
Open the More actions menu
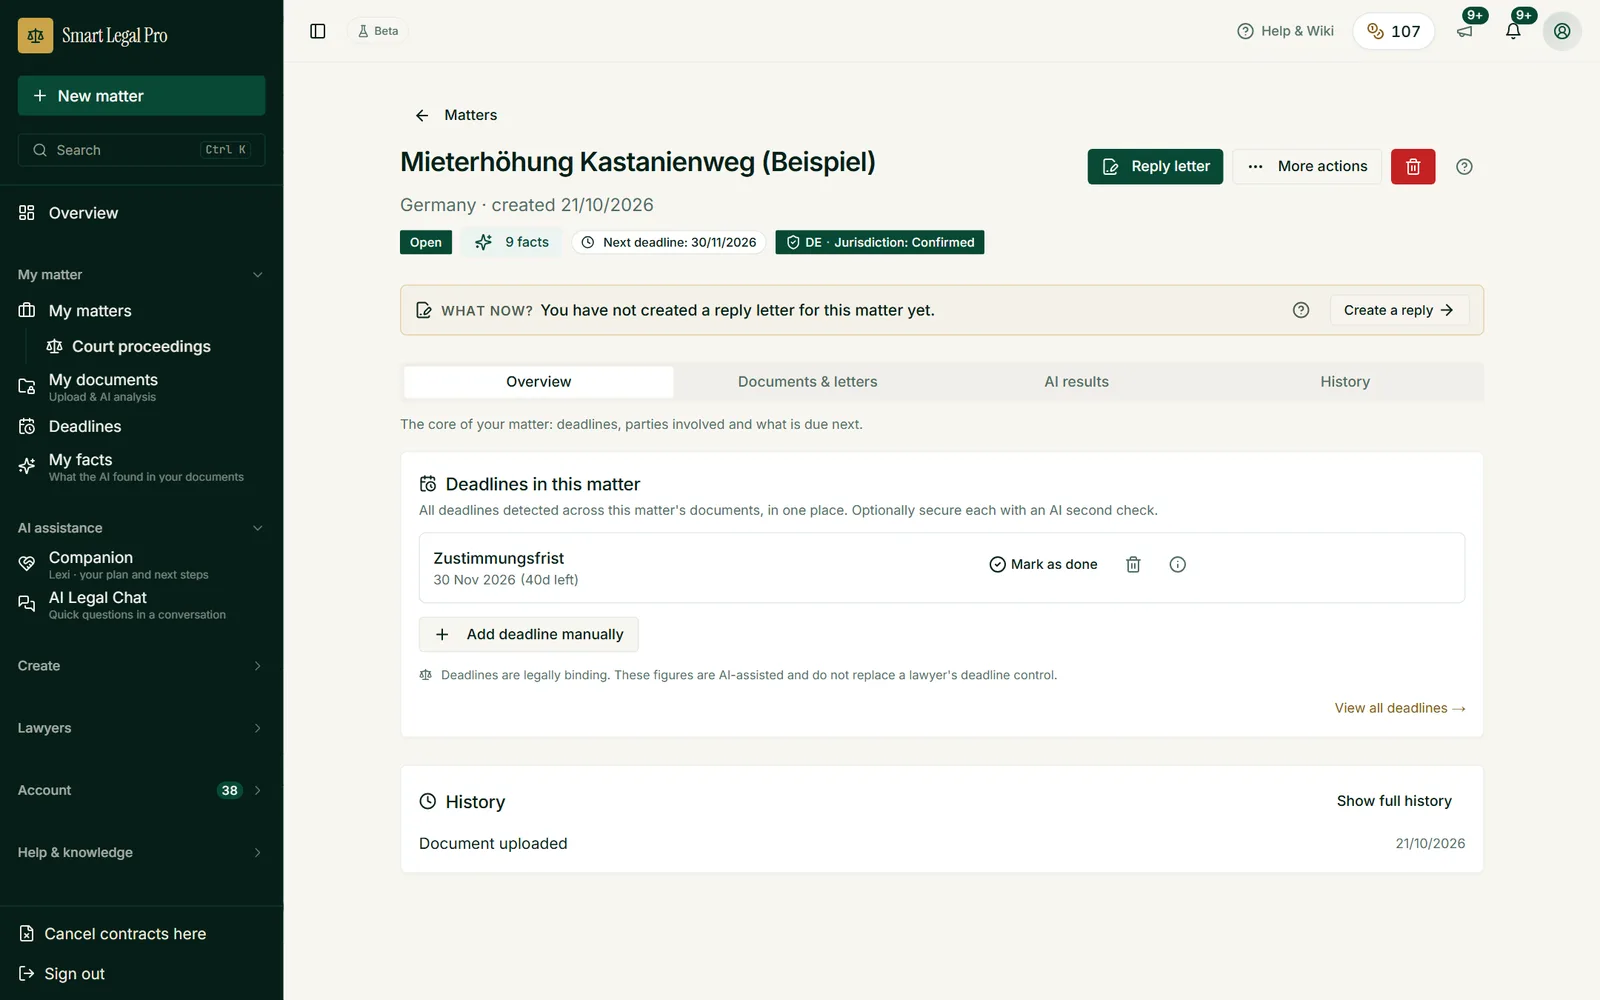(x=1307, y=166)
